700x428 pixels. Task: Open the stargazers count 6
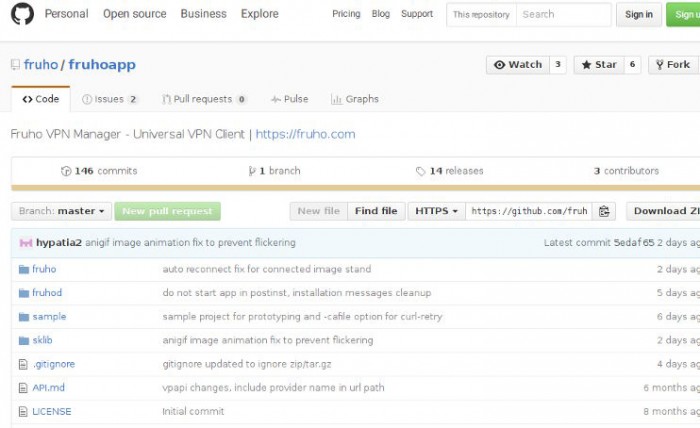tap(633, 65)
